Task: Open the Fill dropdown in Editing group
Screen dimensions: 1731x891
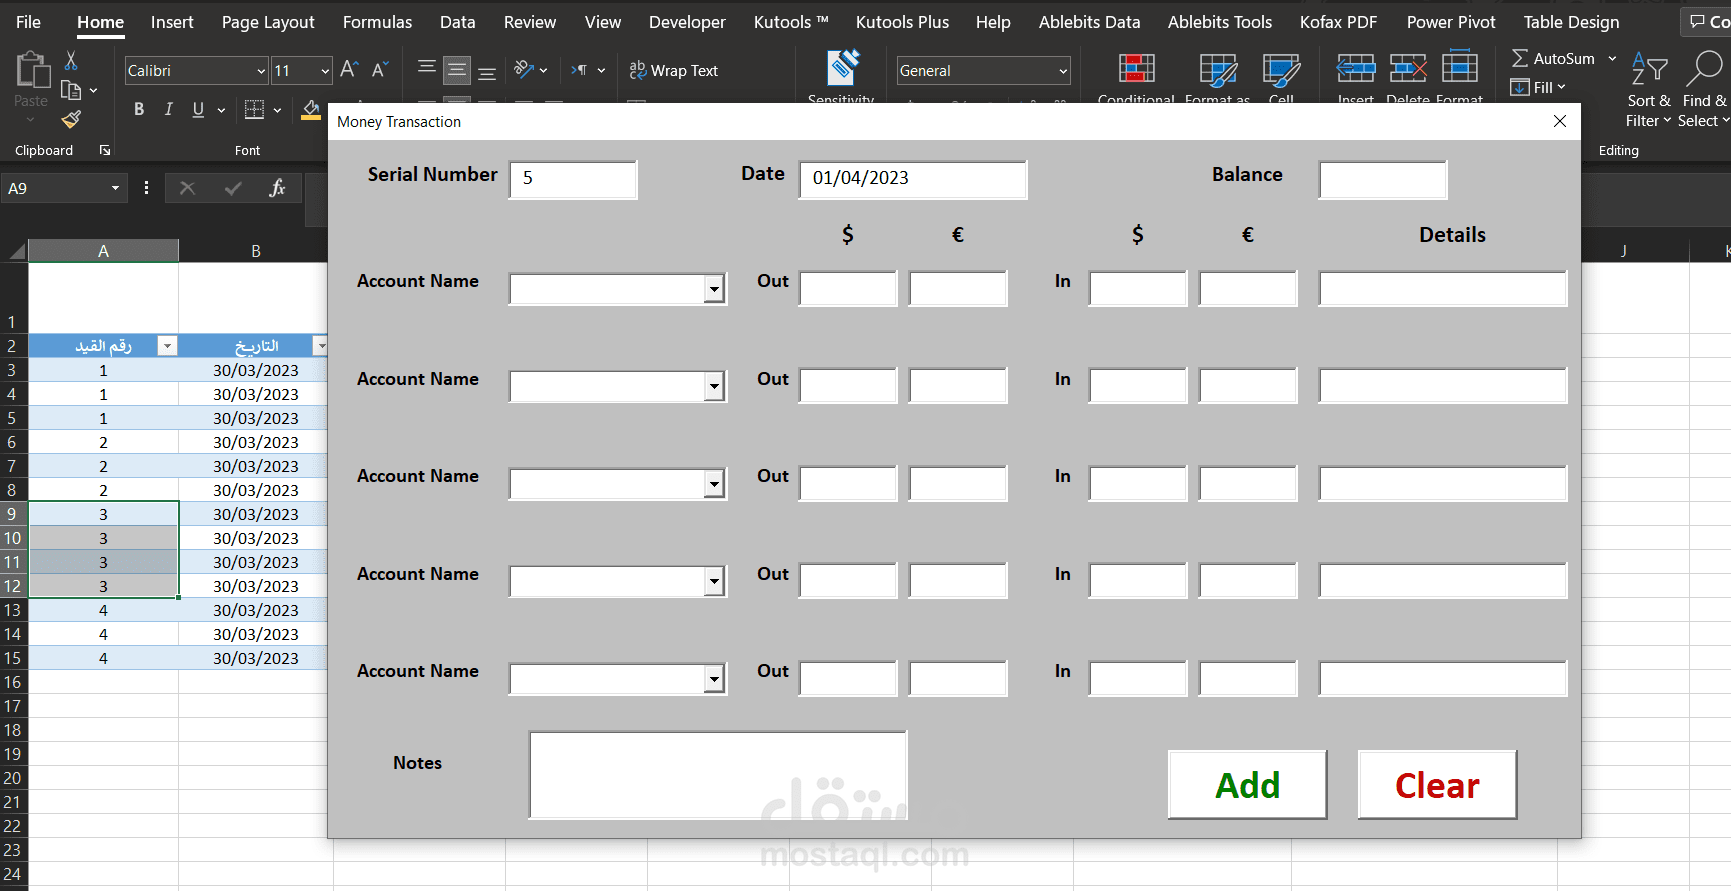Action: 1539,88
